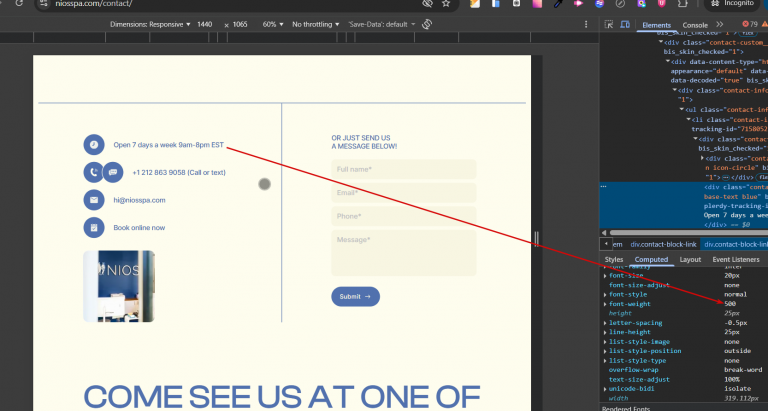
Task: Collapse the div data-content-type node
Action: coord(668,62)
